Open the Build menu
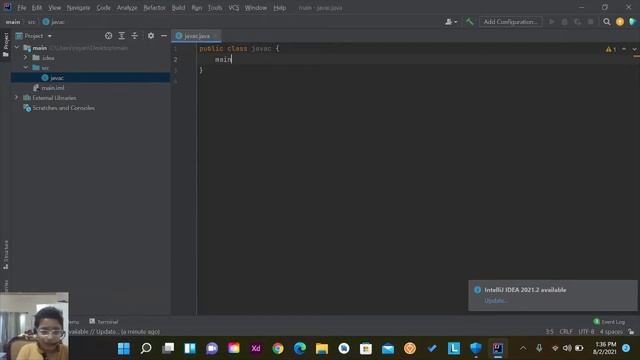The image size is (640, 360). pyautogui.click(x=178, y=8)
